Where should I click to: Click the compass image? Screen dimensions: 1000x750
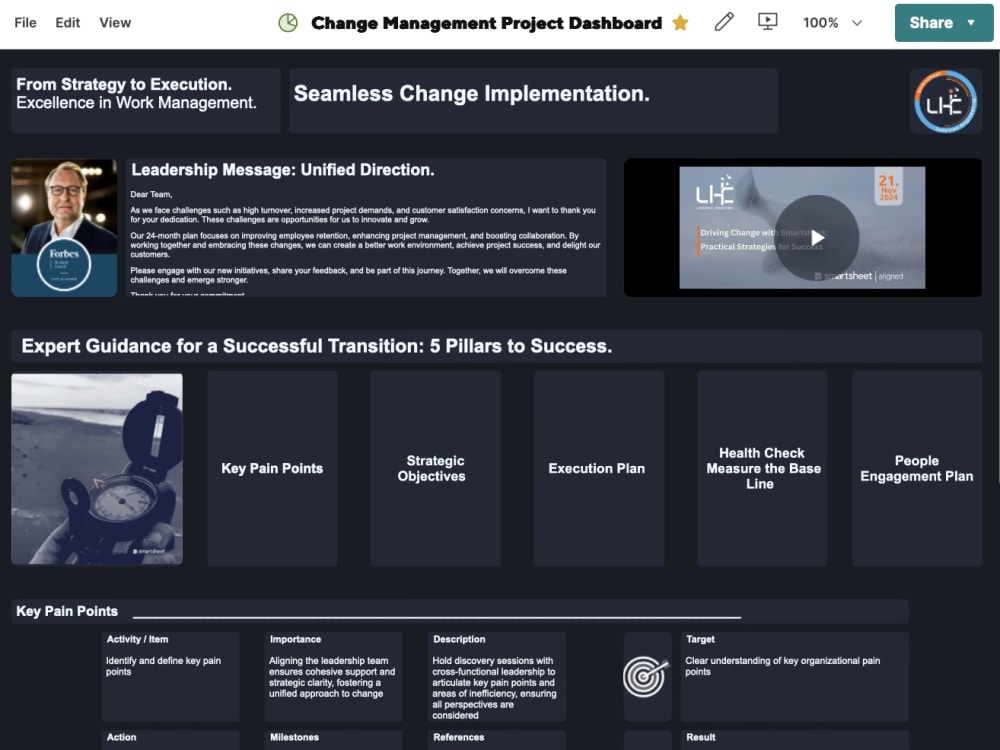(97, 469)
